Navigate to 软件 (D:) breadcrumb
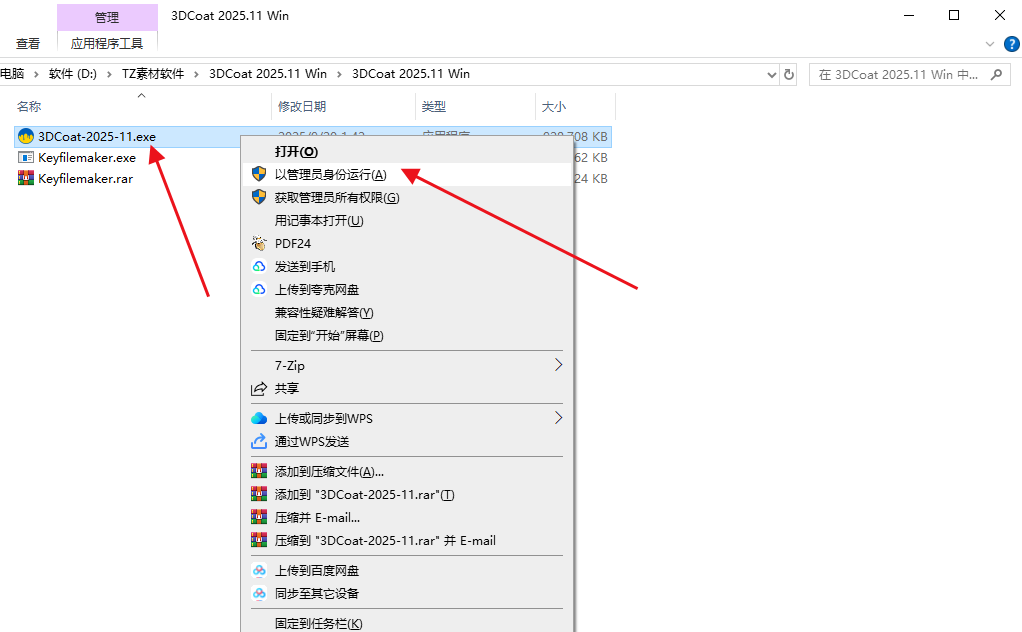 (x=72, y=74)
